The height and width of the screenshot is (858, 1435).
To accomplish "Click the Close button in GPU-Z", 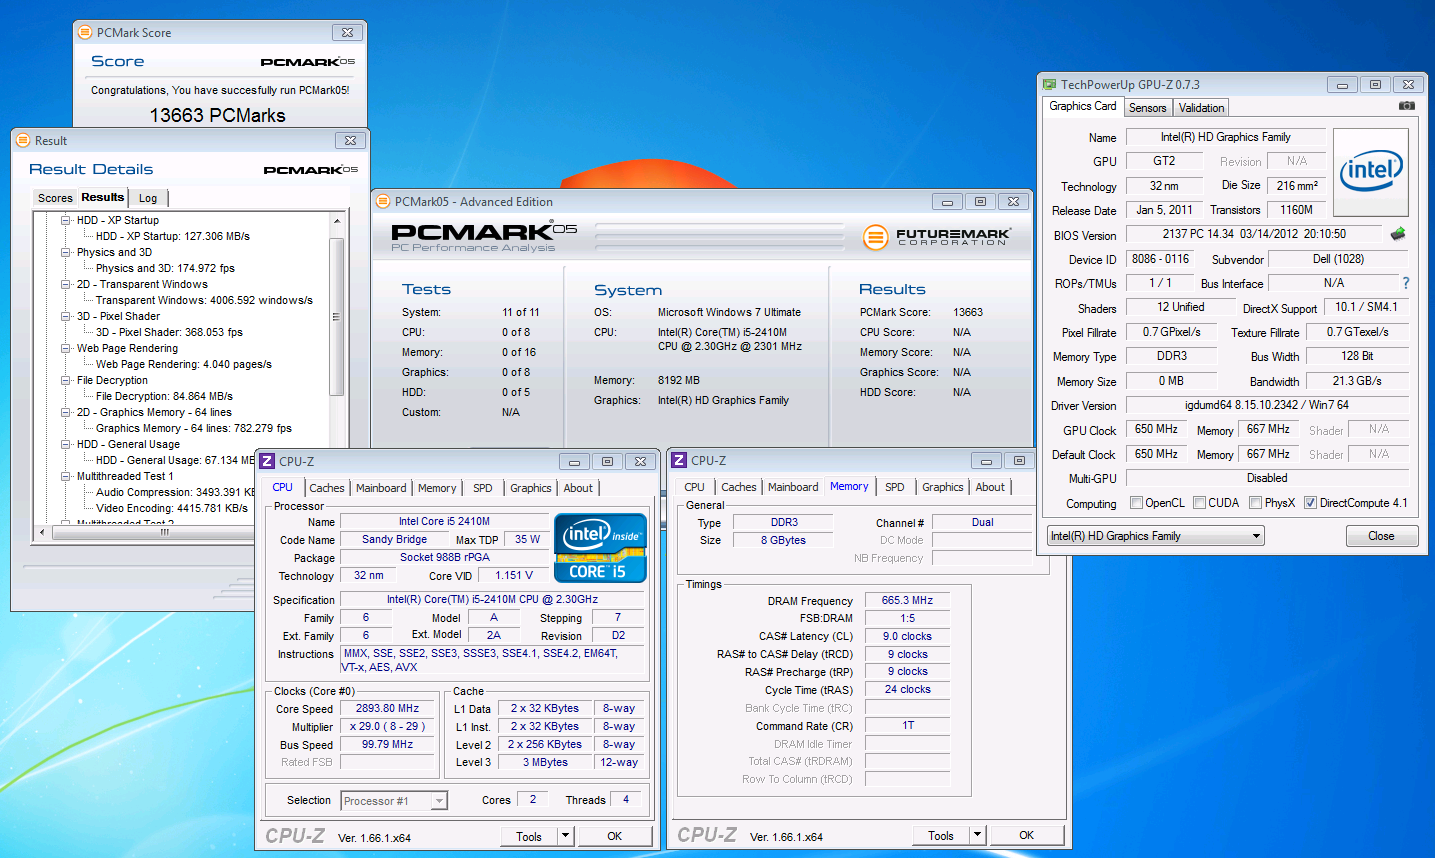I will [x=1381, y=536].
